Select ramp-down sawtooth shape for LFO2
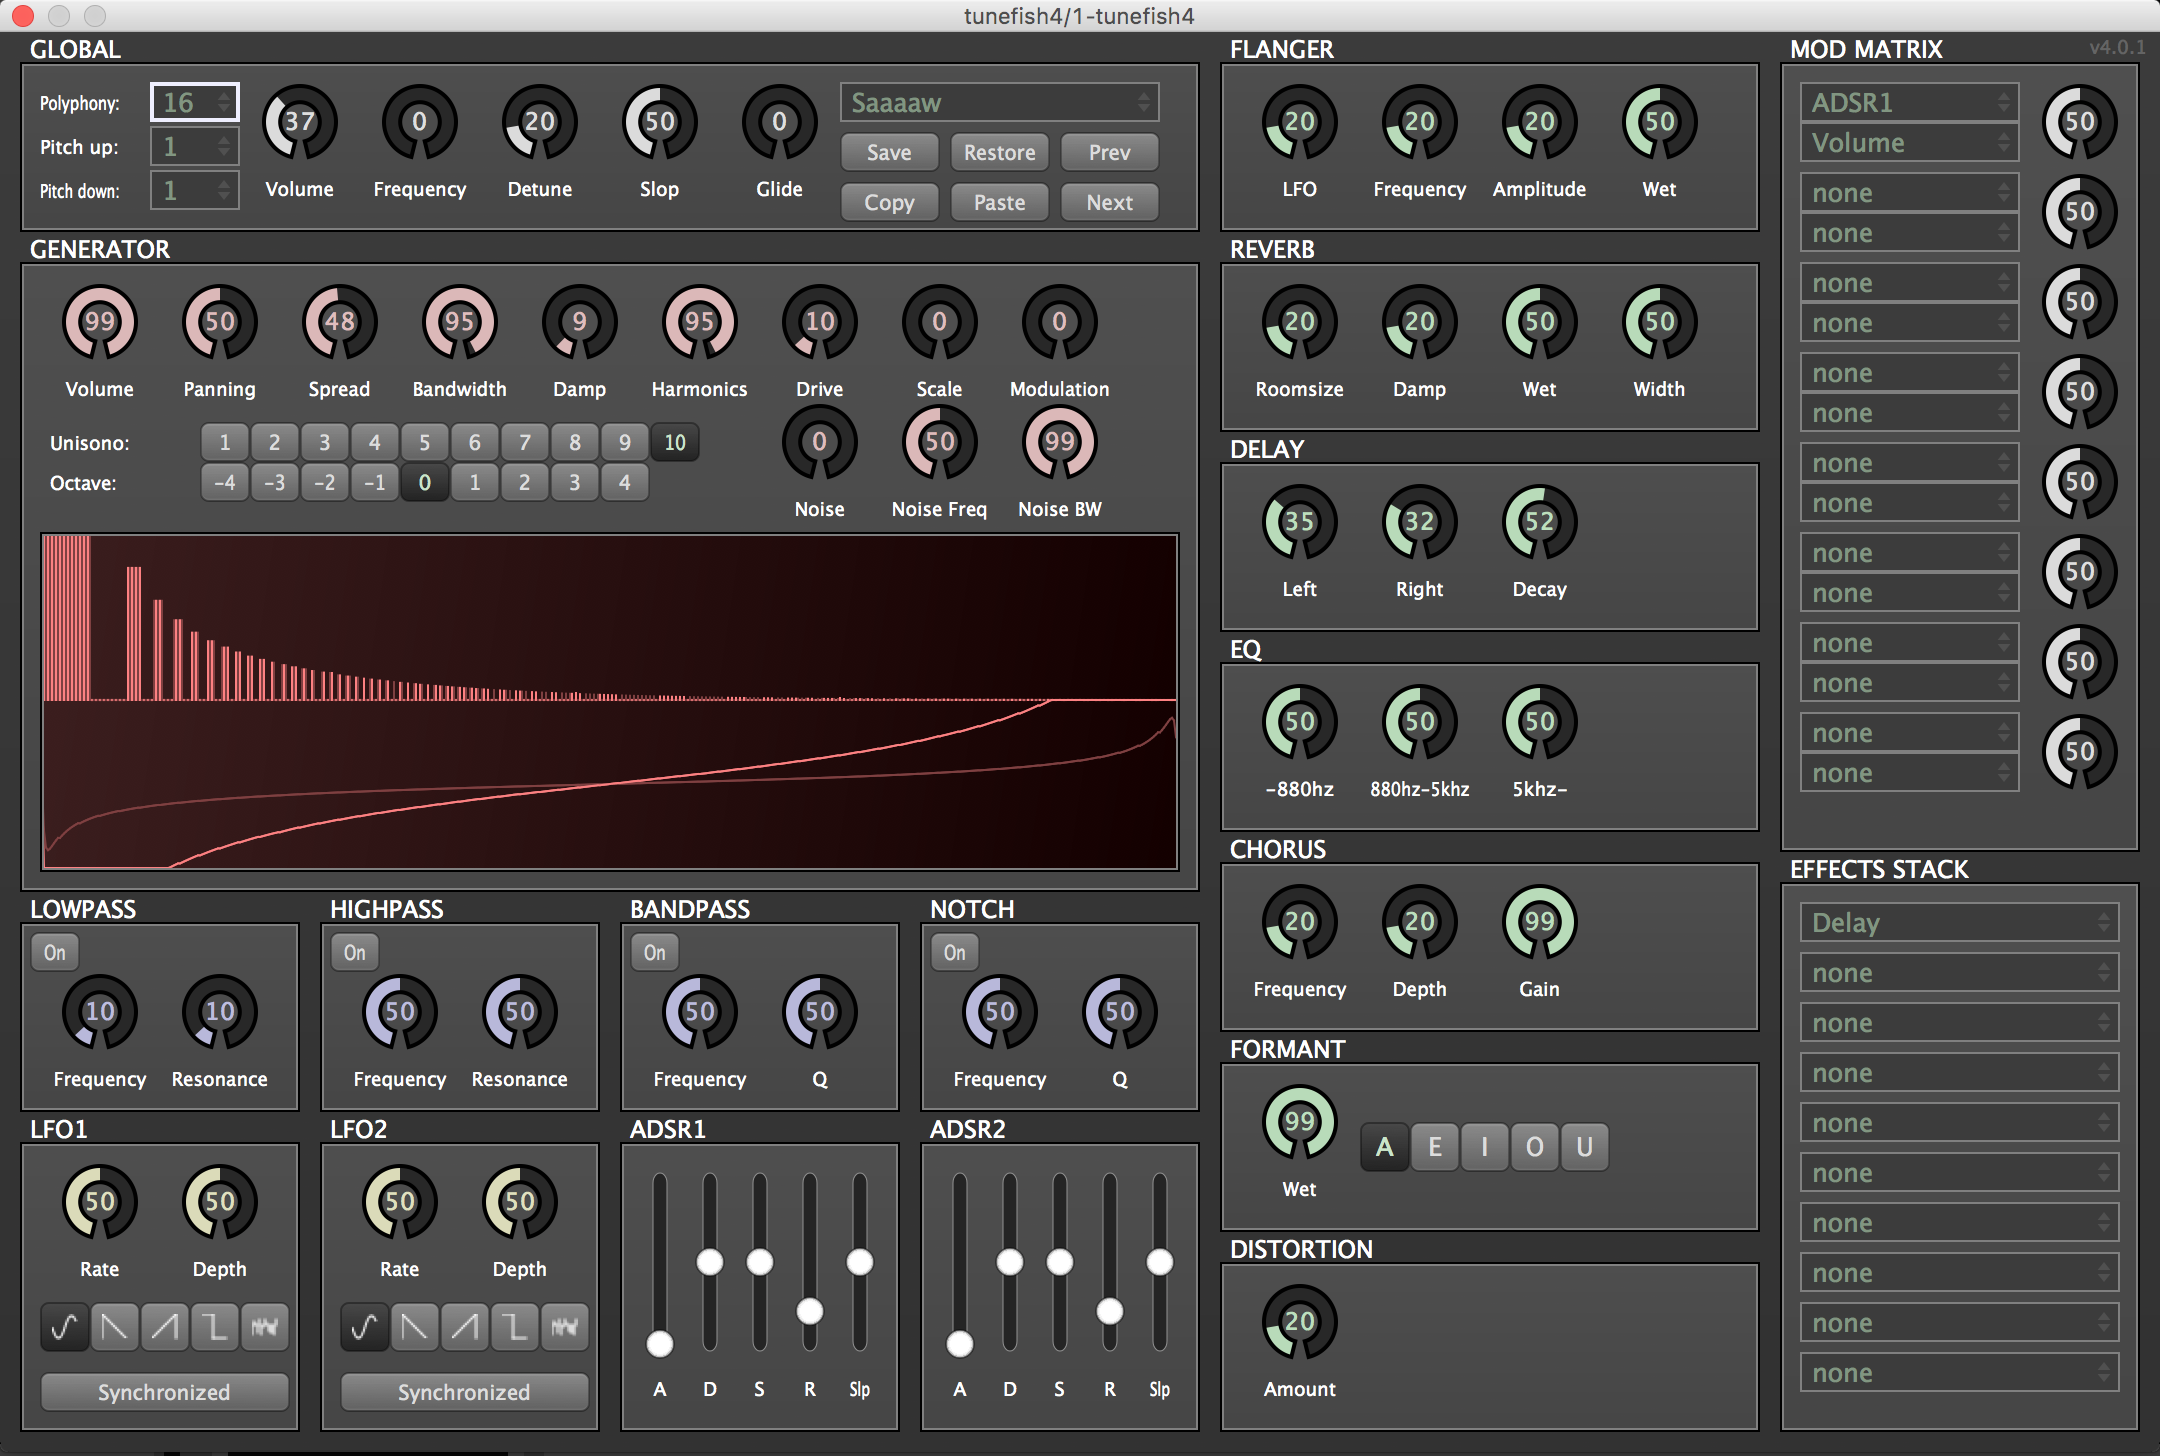Screen dimensions: 2160x1456 point(414,1327)
